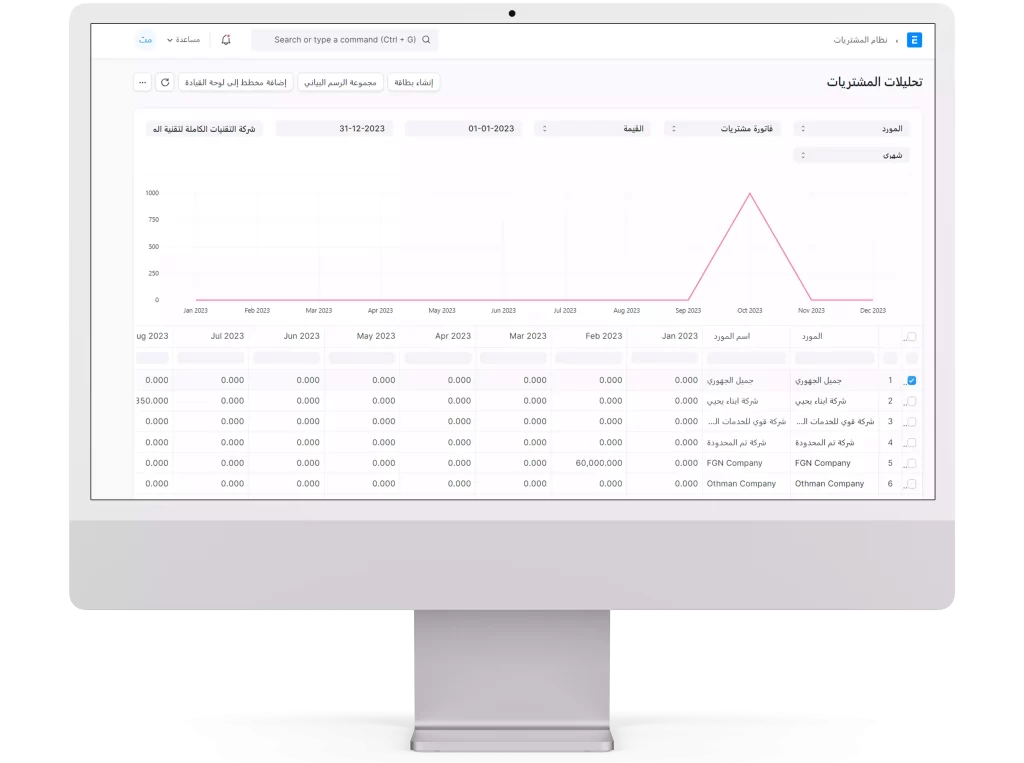
Task: Click the blue ERPNext logo icon
Action: coord(913,40)
